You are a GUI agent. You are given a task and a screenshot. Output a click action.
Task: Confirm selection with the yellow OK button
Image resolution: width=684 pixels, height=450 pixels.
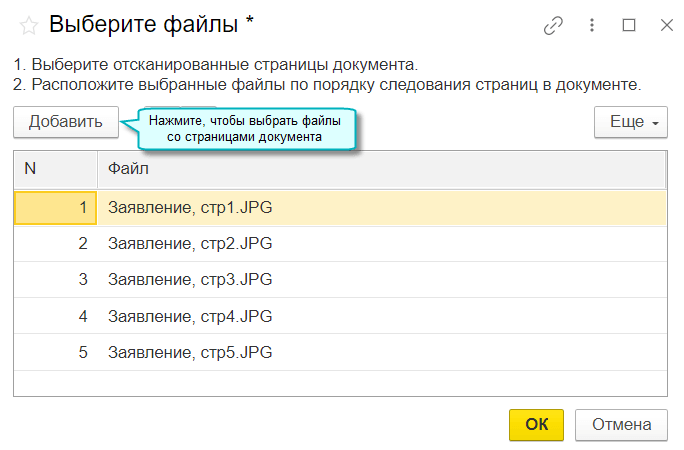coord(536,424)
